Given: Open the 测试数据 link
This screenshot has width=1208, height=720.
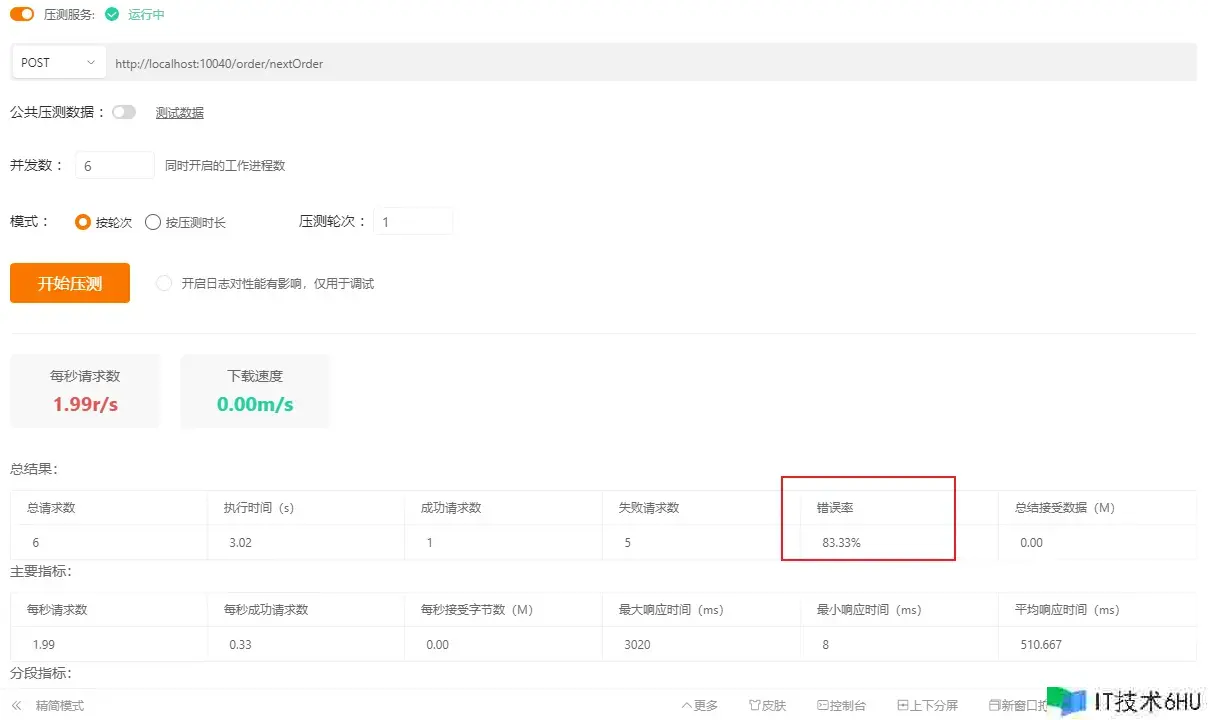Looking at the screenshot, I should click(x=180, y=113).
